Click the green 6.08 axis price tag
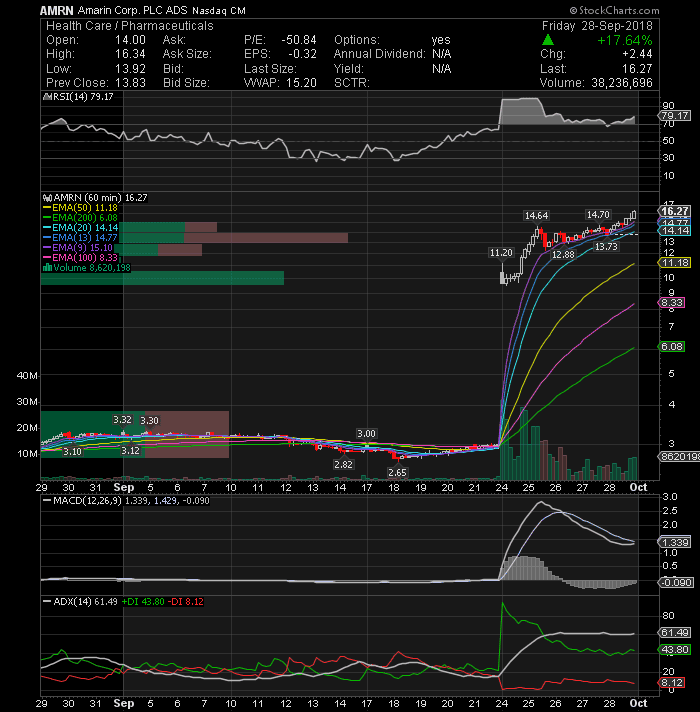This screenshot has width=700, height=712. [x=672, y=347]
